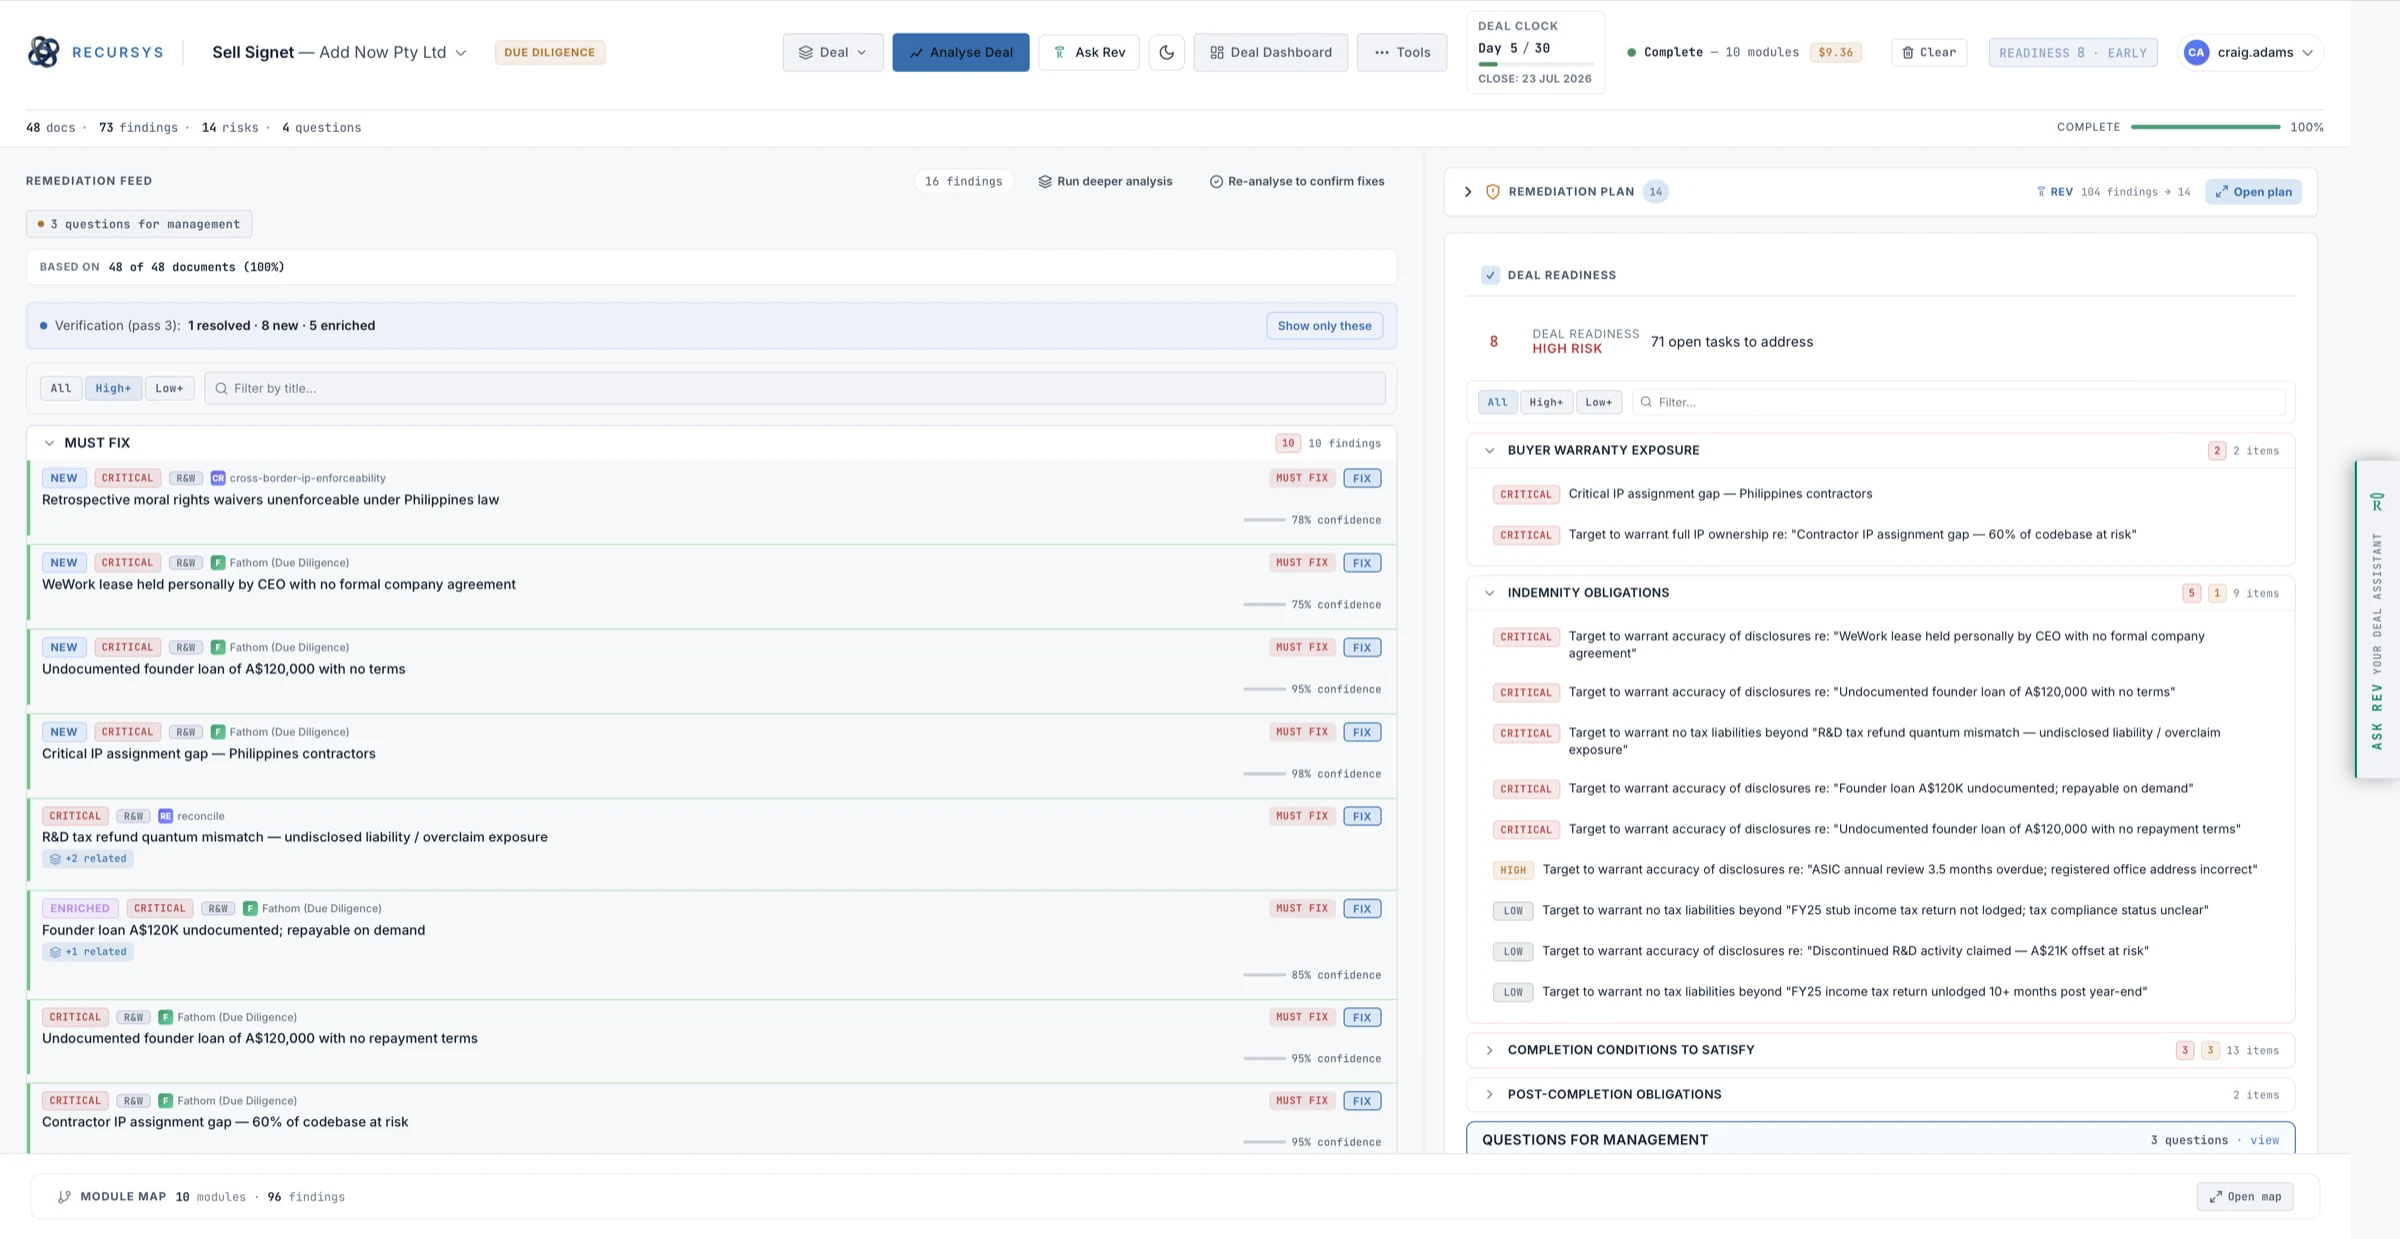Open the Ask Rev side assistant tab

(2376, 620)
